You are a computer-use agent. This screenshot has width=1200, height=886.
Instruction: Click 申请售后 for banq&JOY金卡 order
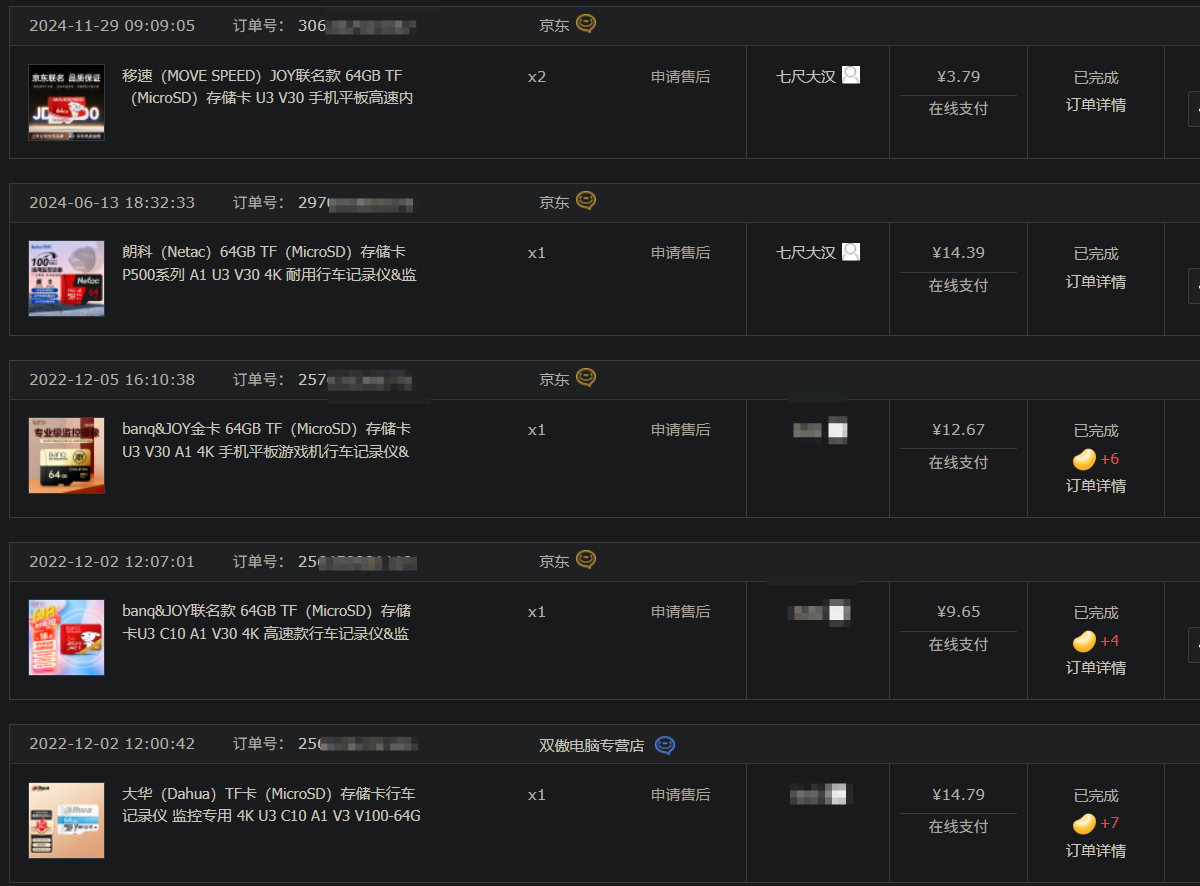[681, 430]
